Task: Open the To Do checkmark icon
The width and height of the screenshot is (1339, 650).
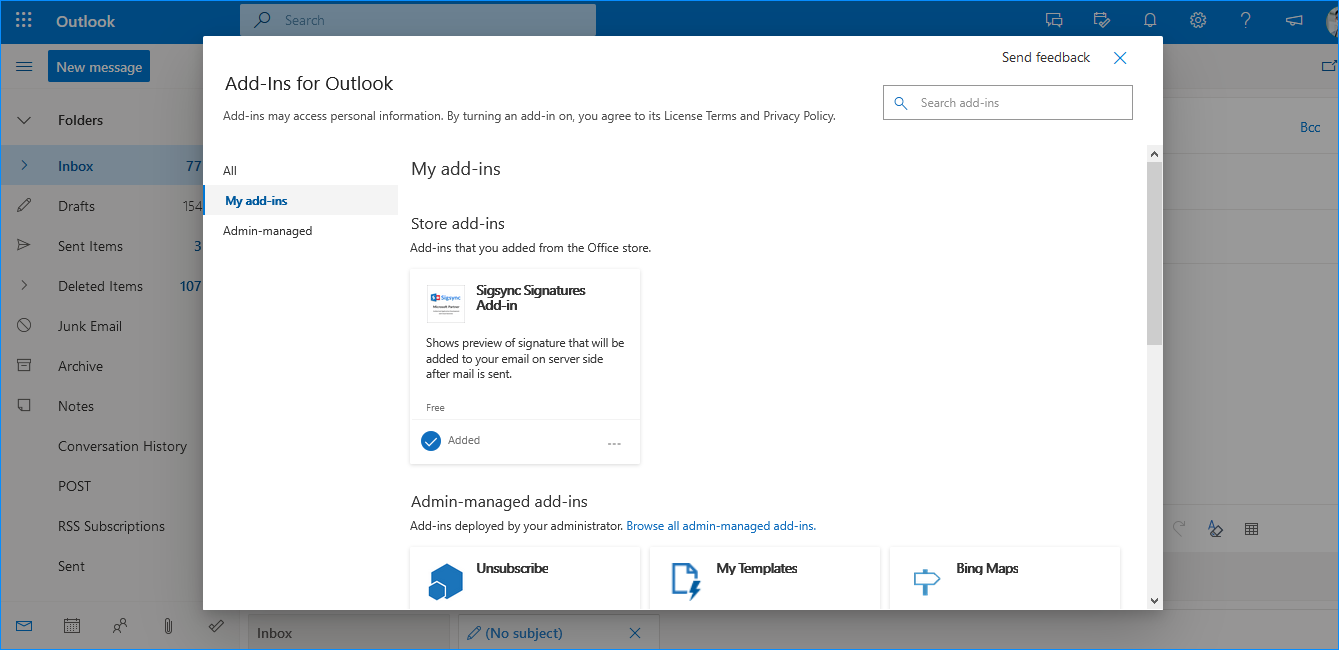Action: pyautogui.click(x=216, y=626)
